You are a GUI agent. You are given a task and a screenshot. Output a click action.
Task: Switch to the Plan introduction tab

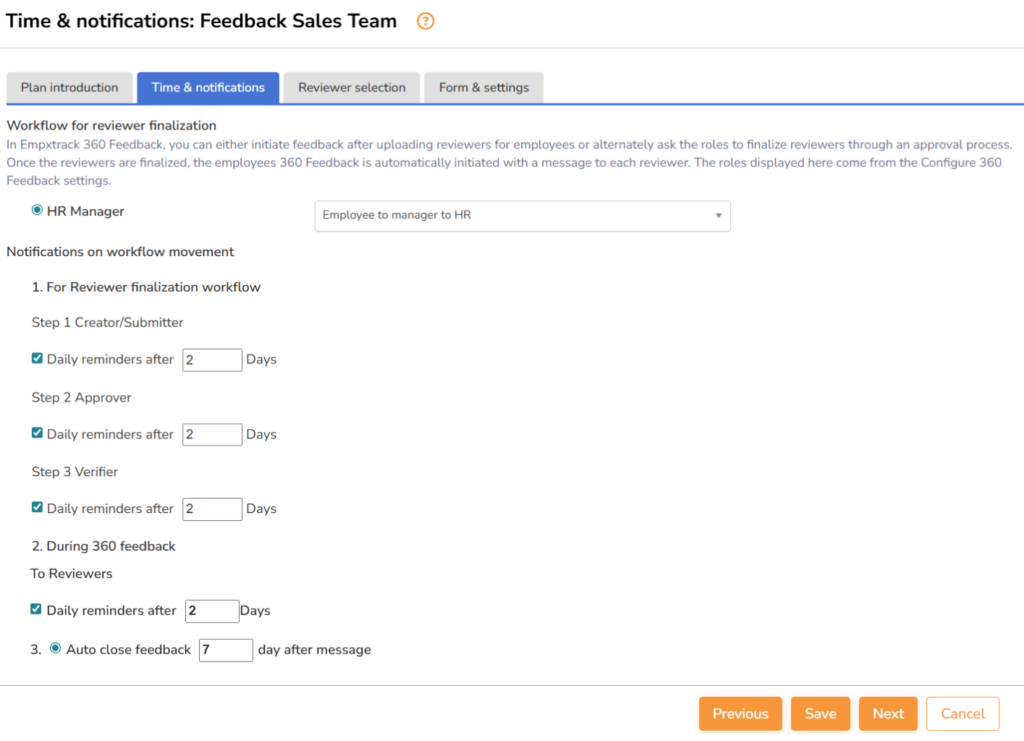point(70,88)
